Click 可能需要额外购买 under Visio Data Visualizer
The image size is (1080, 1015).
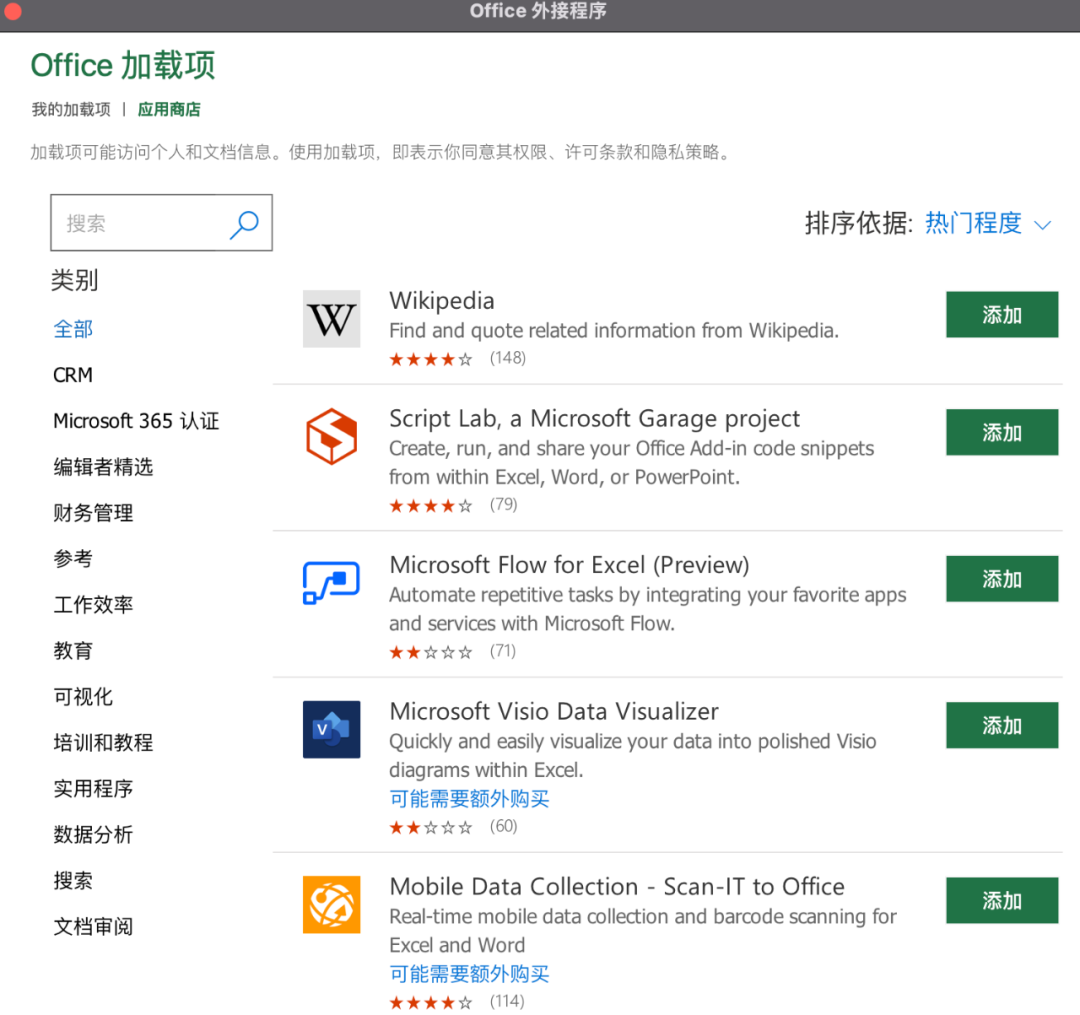(x=469, y=799)
